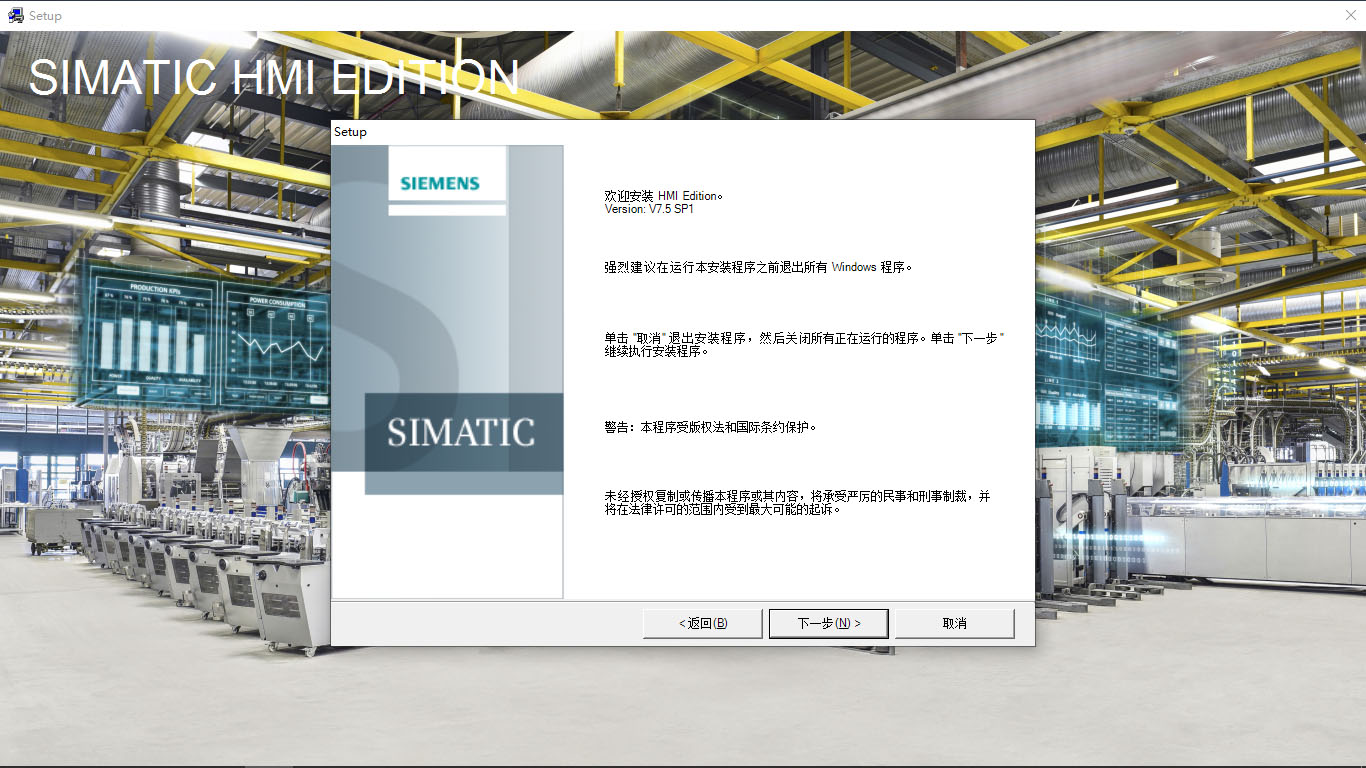This screenshot has width=1366, height=768.
Task: Click the inner dialog's Setup title
Action: [x=350, y=132]
